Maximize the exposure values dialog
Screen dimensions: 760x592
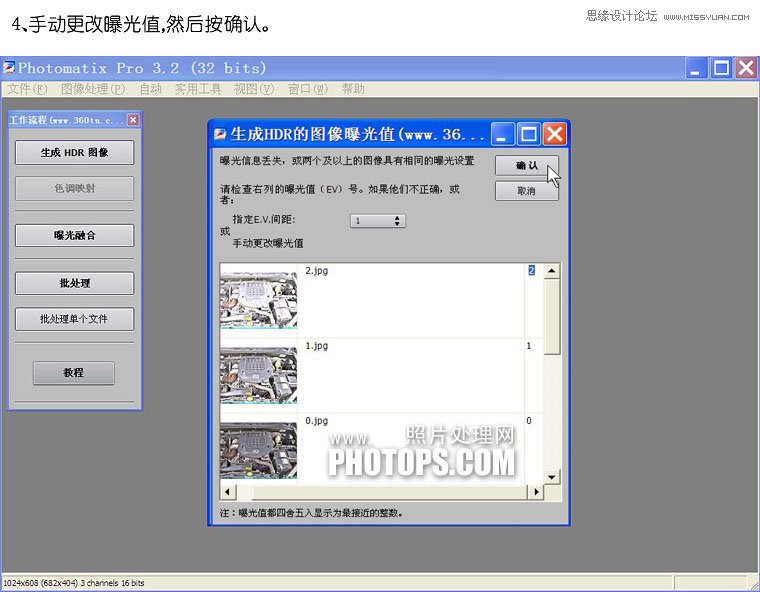click(x=529, y=134)
